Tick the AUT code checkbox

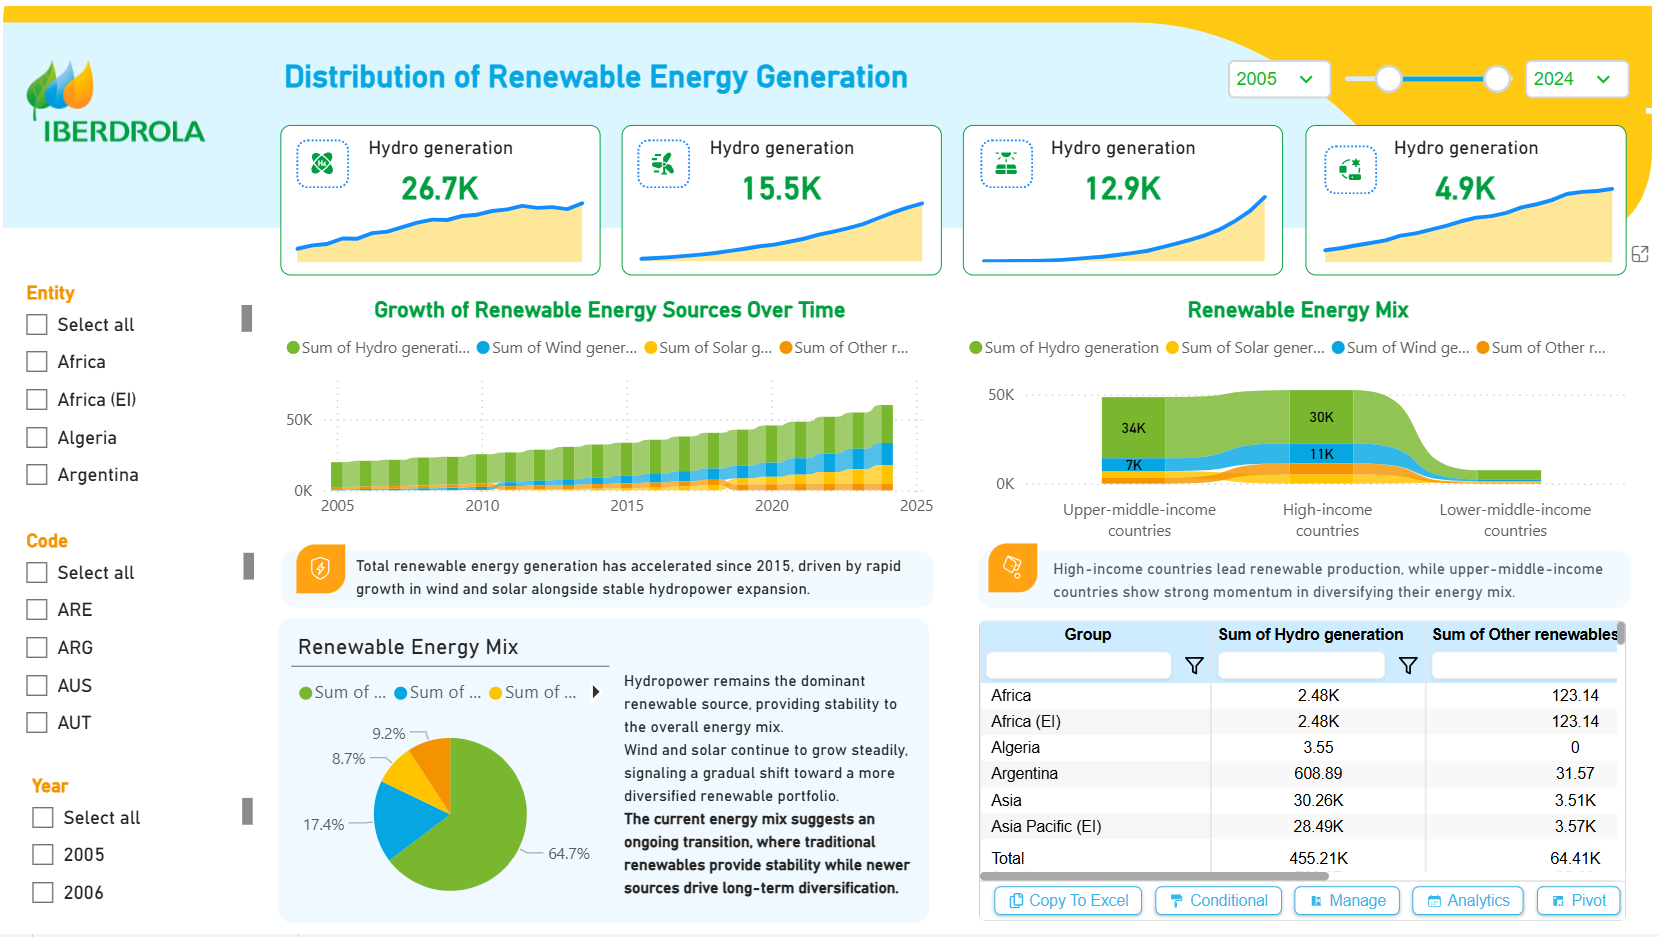[x=37, y=723]
